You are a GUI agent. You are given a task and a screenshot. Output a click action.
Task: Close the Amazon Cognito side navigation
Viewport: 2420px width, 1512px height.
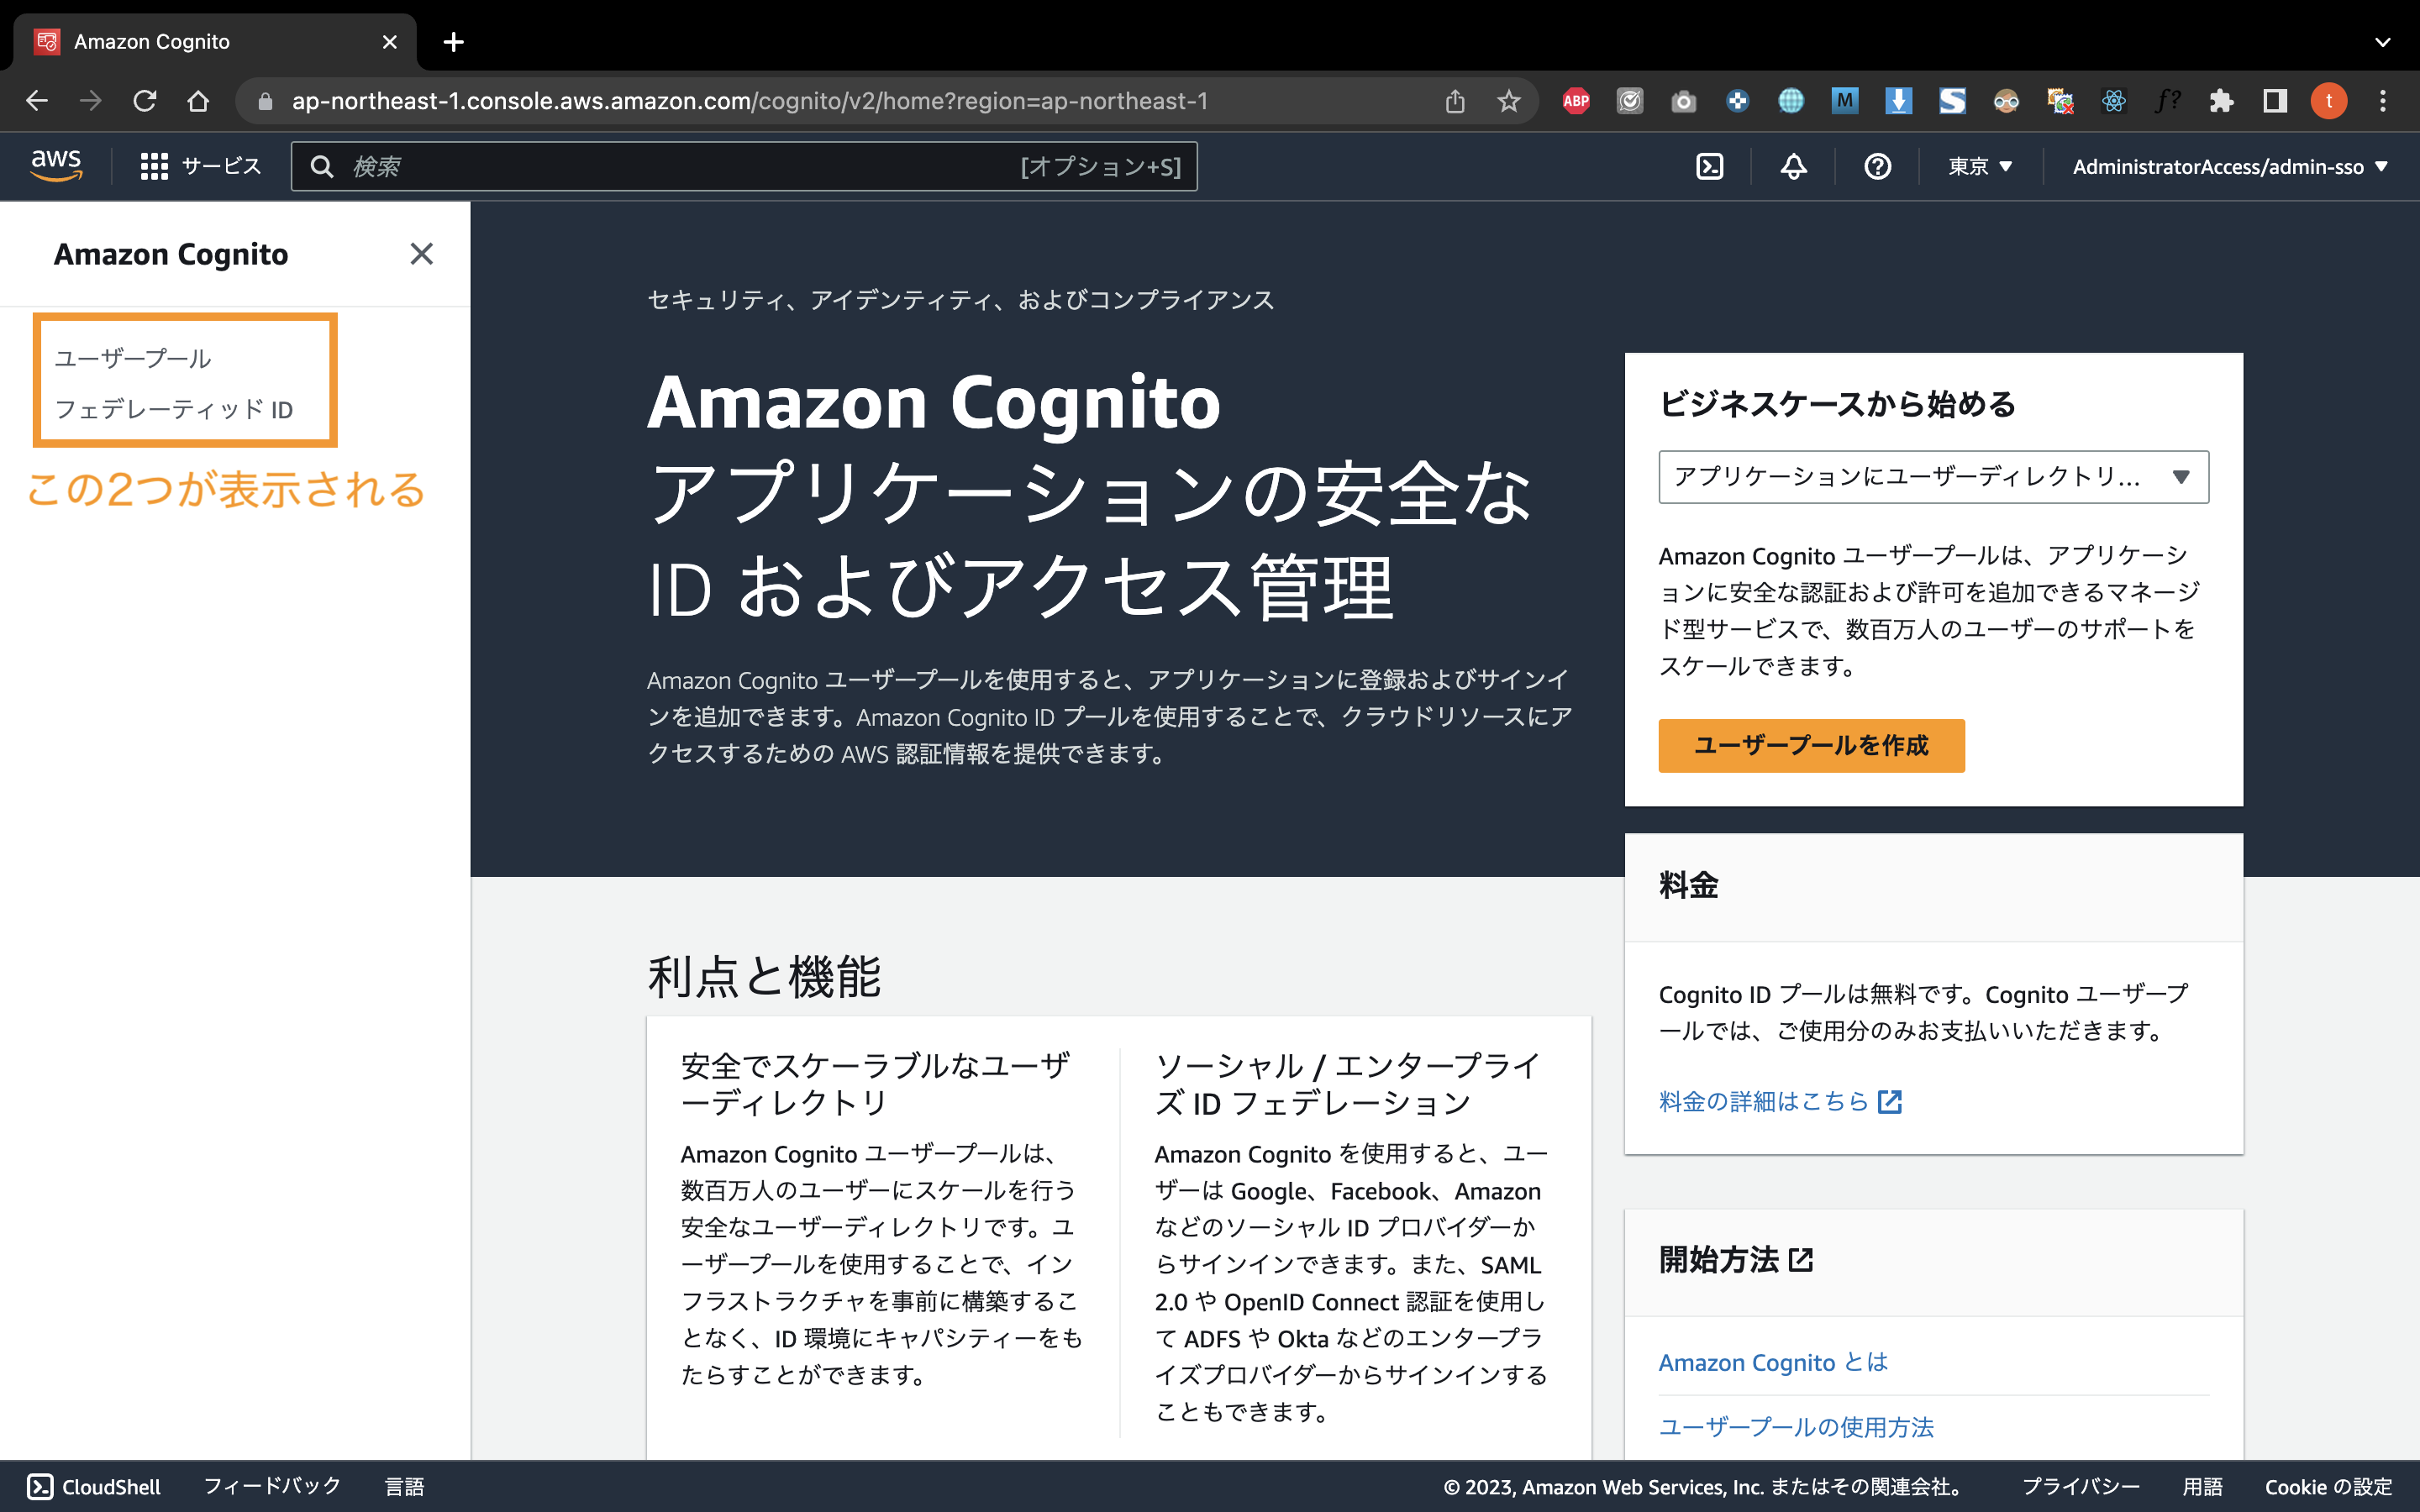[421, 254]
